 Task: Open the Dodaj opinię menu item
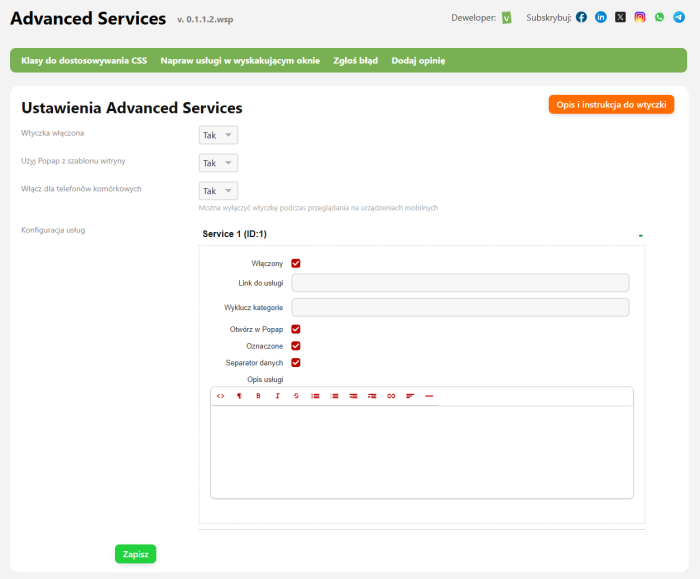click(418, 61)
